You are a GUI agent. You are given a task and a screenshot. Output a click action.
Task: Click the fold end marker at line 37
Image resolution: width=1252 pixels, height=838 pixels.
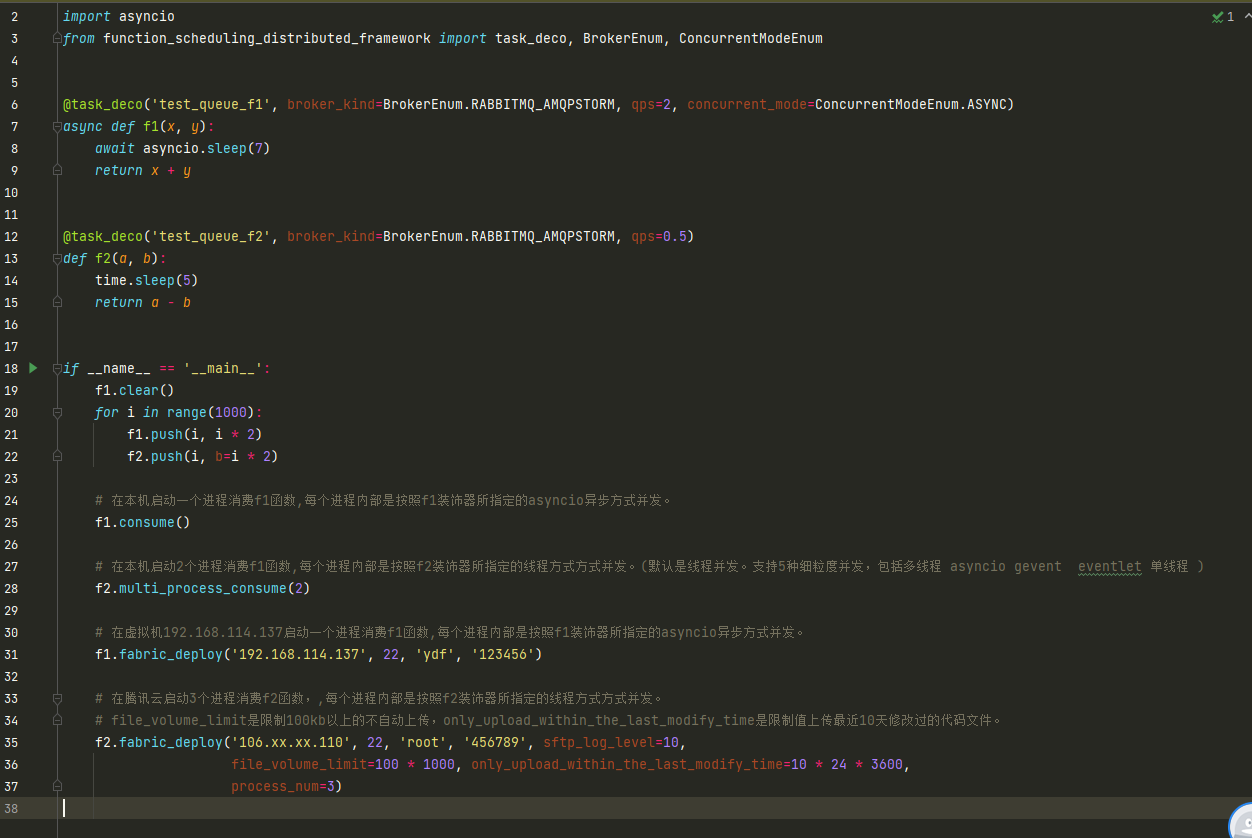point(57,786)
